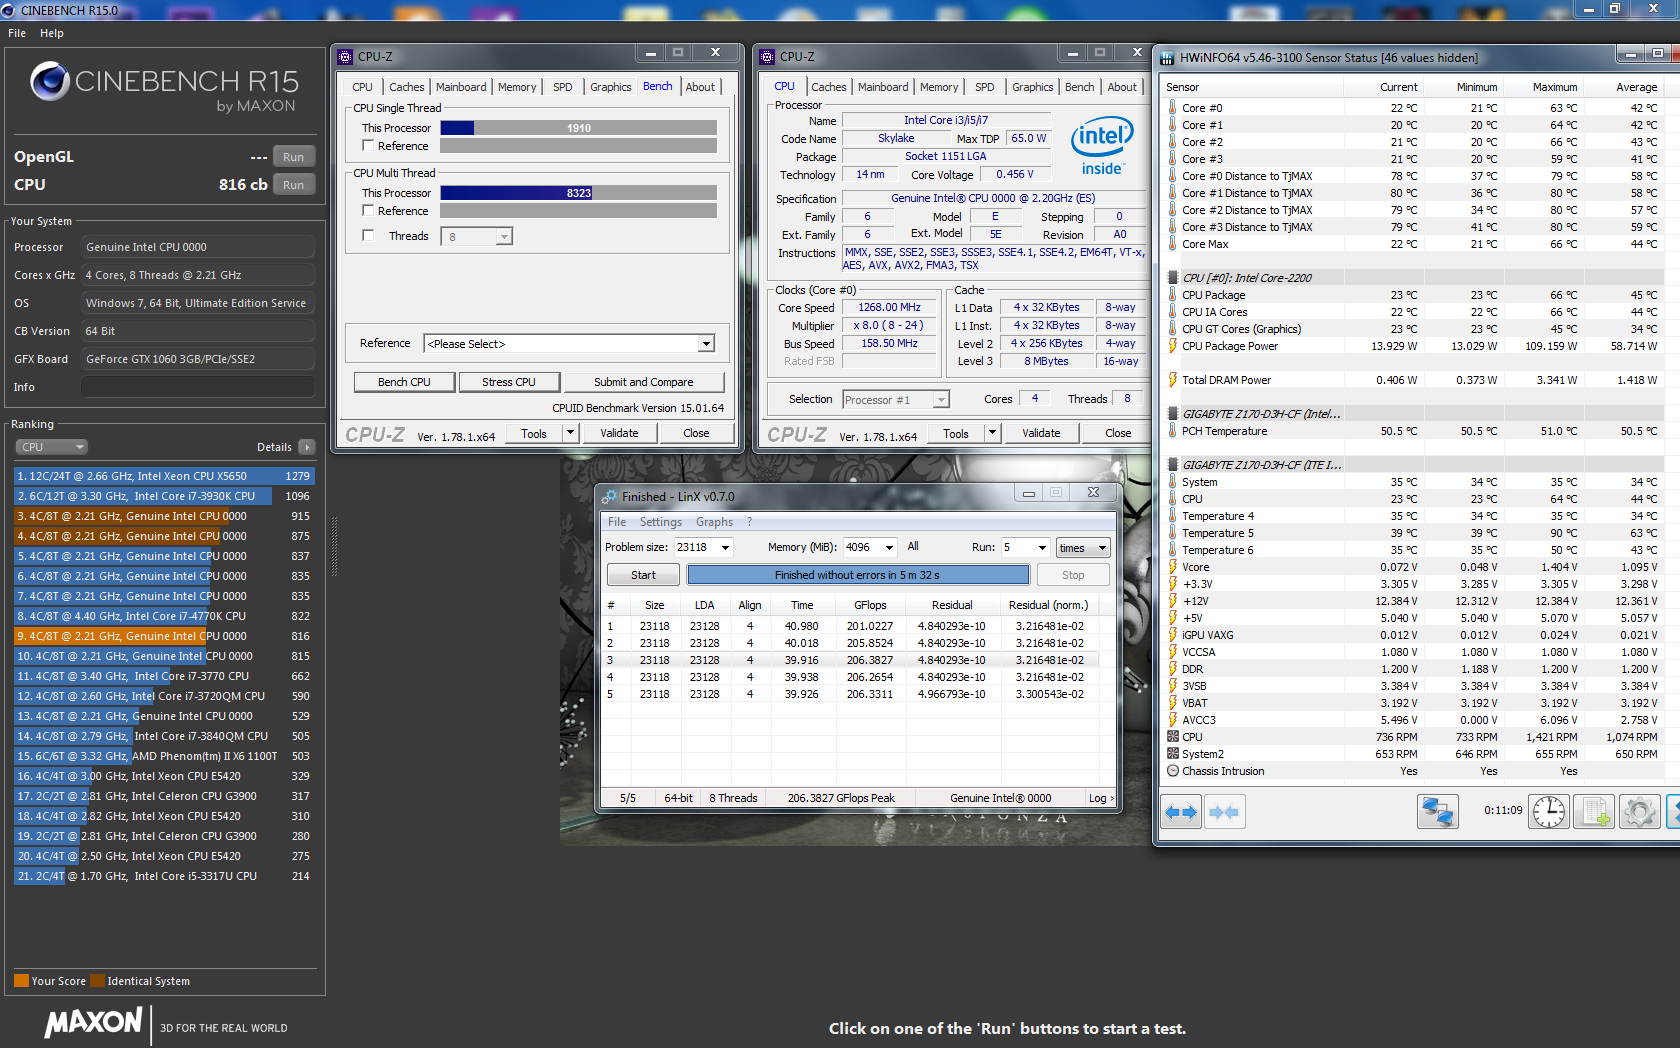
Task: Click HWiNFO expand columns arrows icon
Action: (x=1181, y=812)
